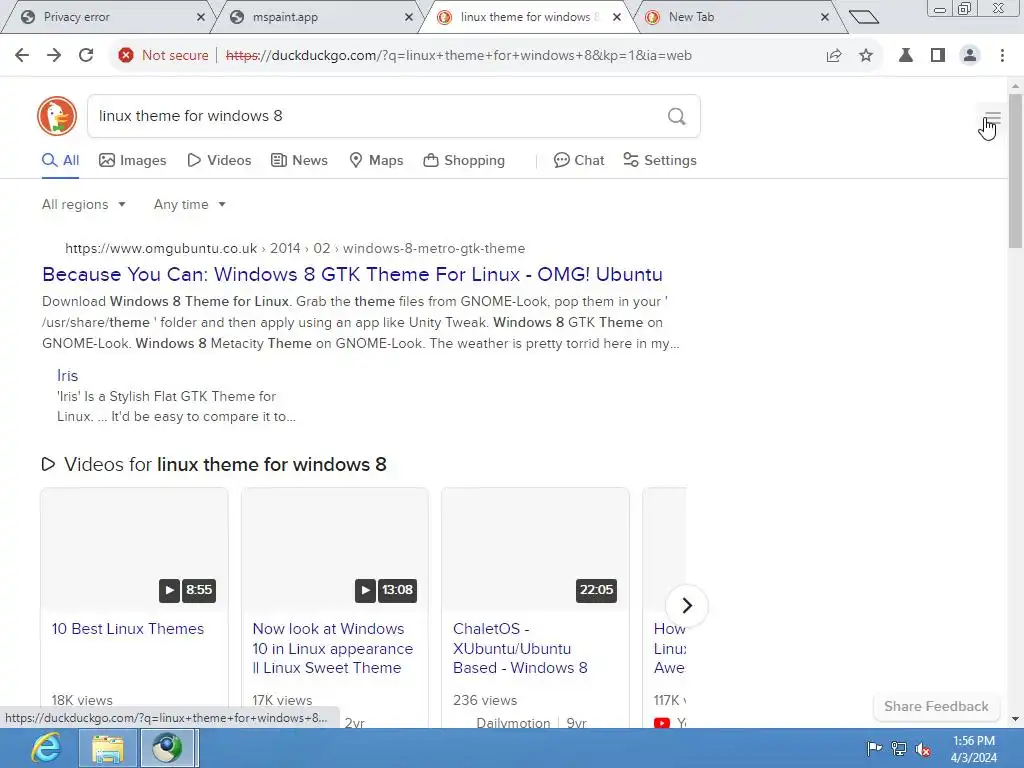Open the browser side panel
1024x768 pixels.
pos(938,56)
